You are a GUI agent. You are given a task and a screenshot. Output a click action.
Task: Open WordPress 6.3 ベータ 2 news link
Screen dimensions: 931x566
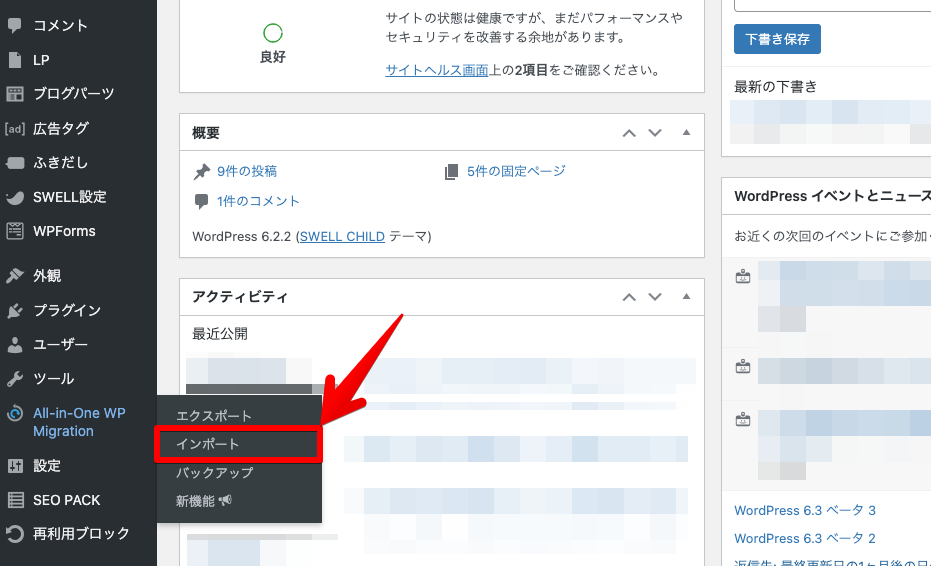click(x=805, y=539)
